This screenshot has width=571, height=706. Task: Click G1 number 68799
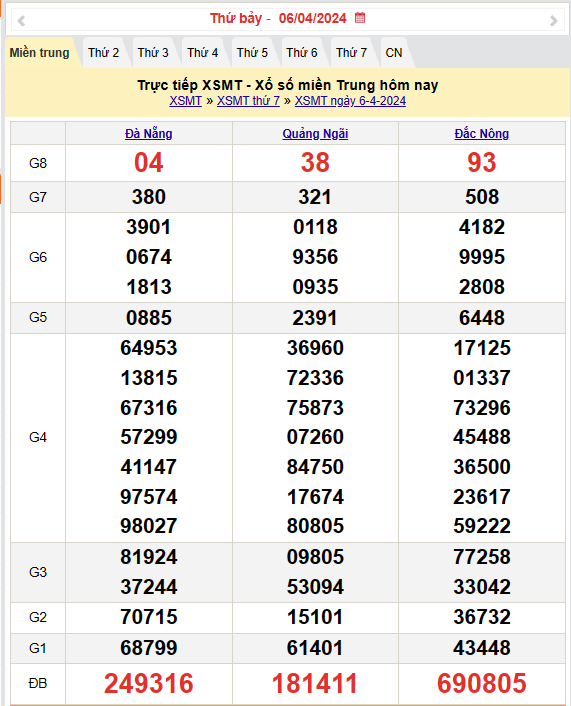(149, 648)
